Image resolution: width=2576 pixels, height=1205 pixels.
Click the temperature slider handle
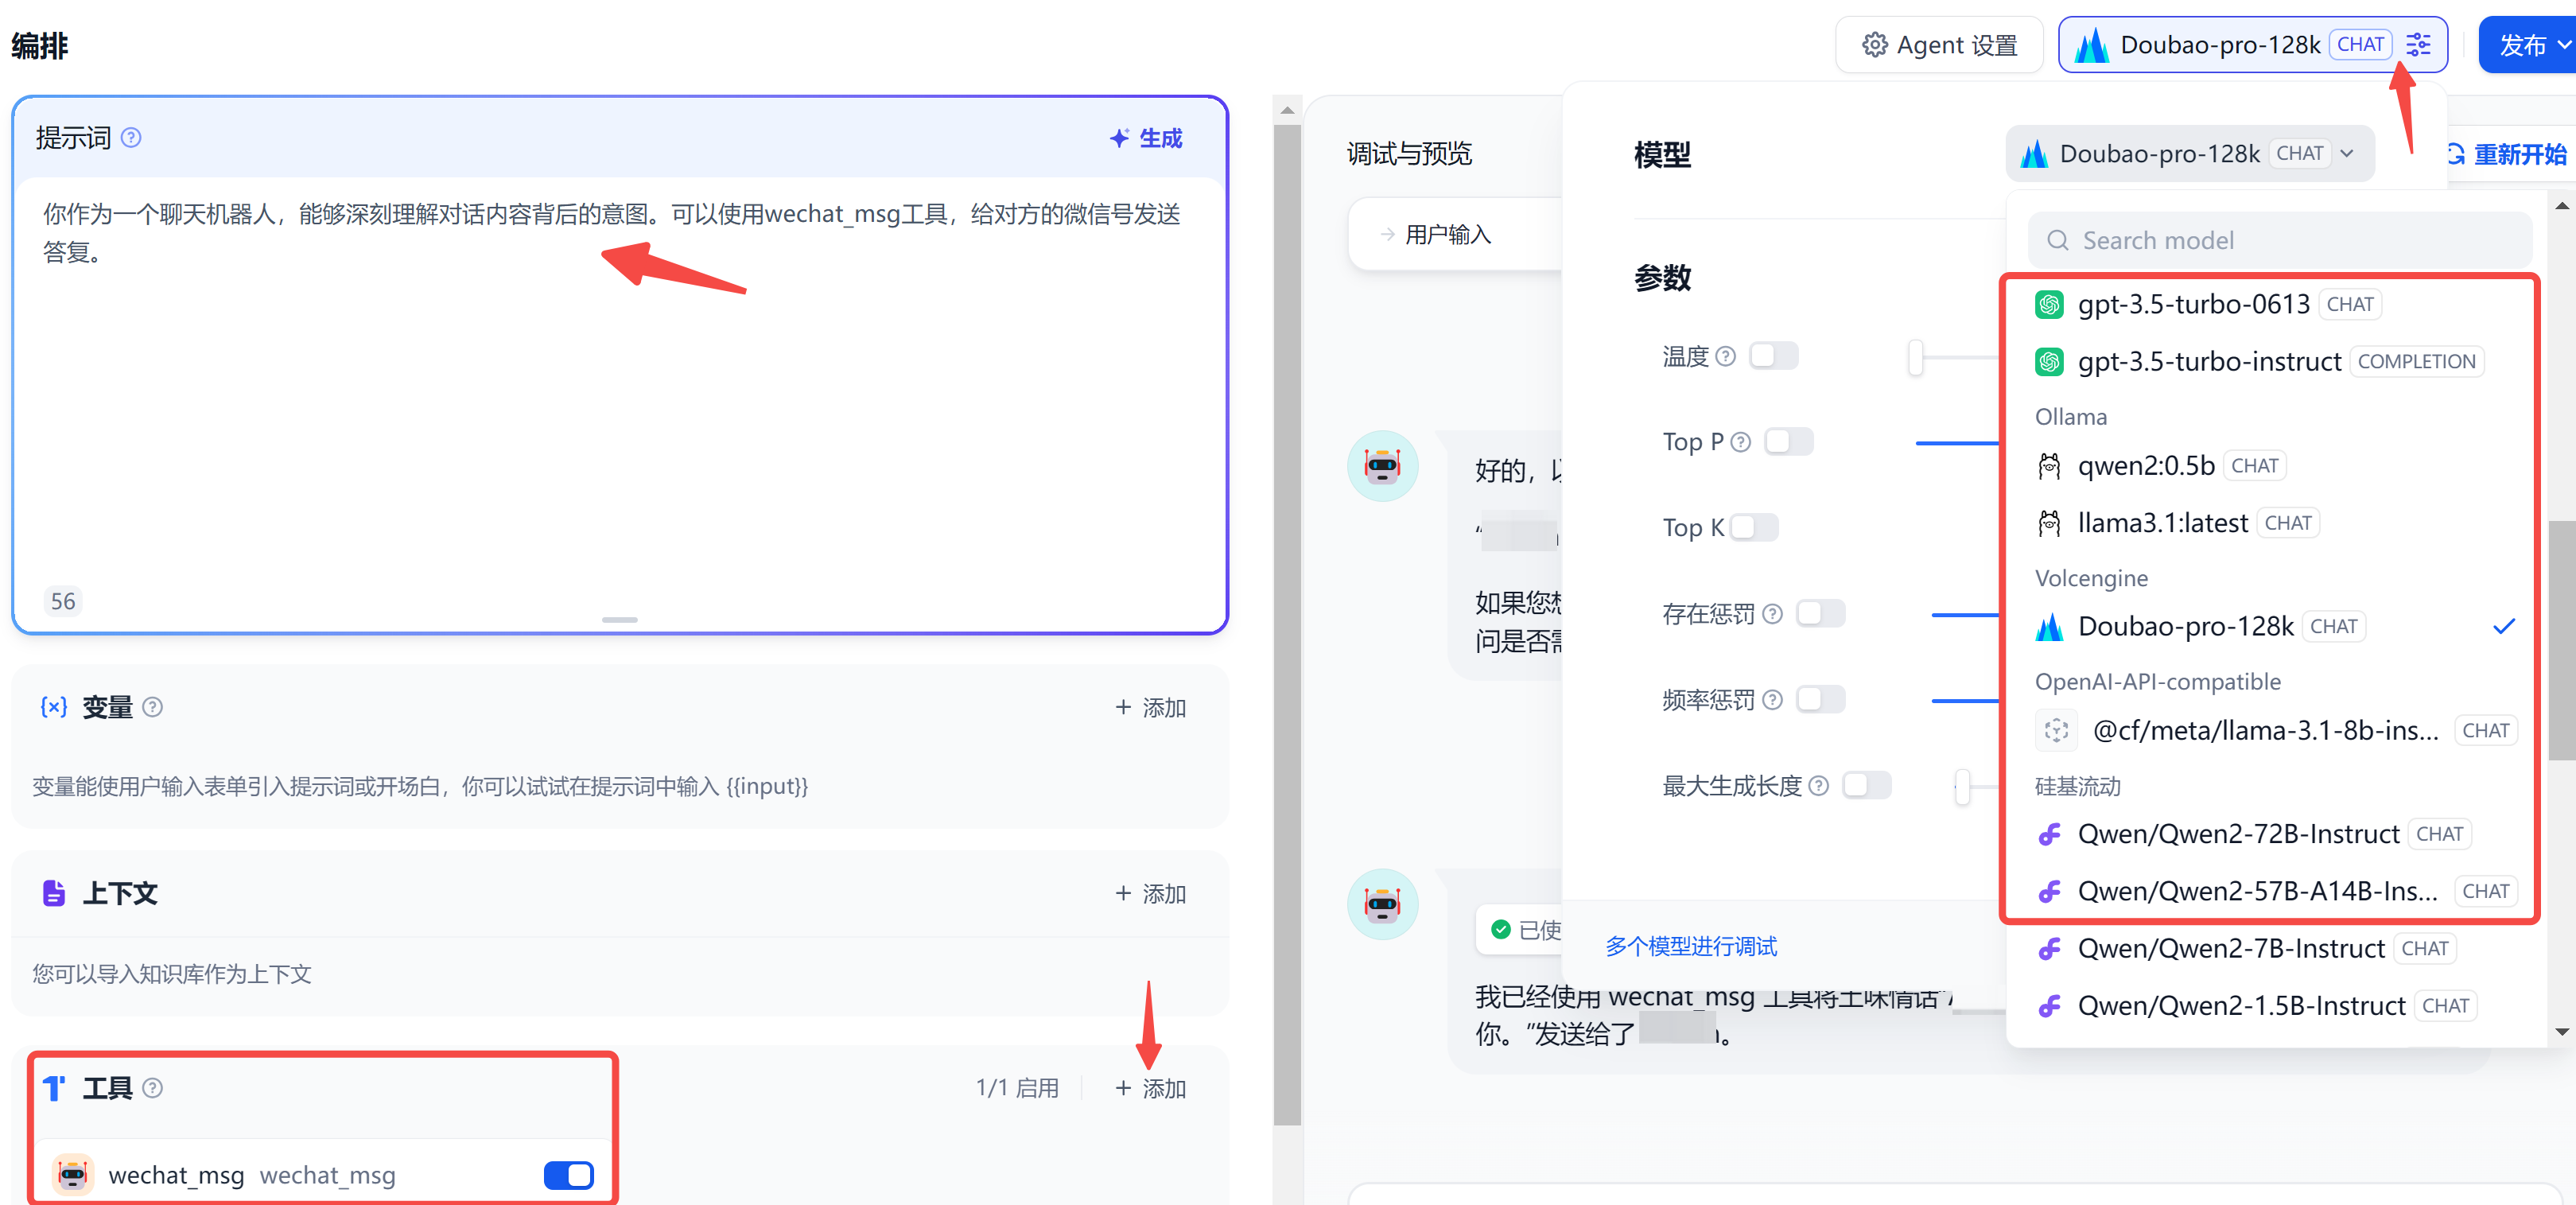[x=1915, y=357]
